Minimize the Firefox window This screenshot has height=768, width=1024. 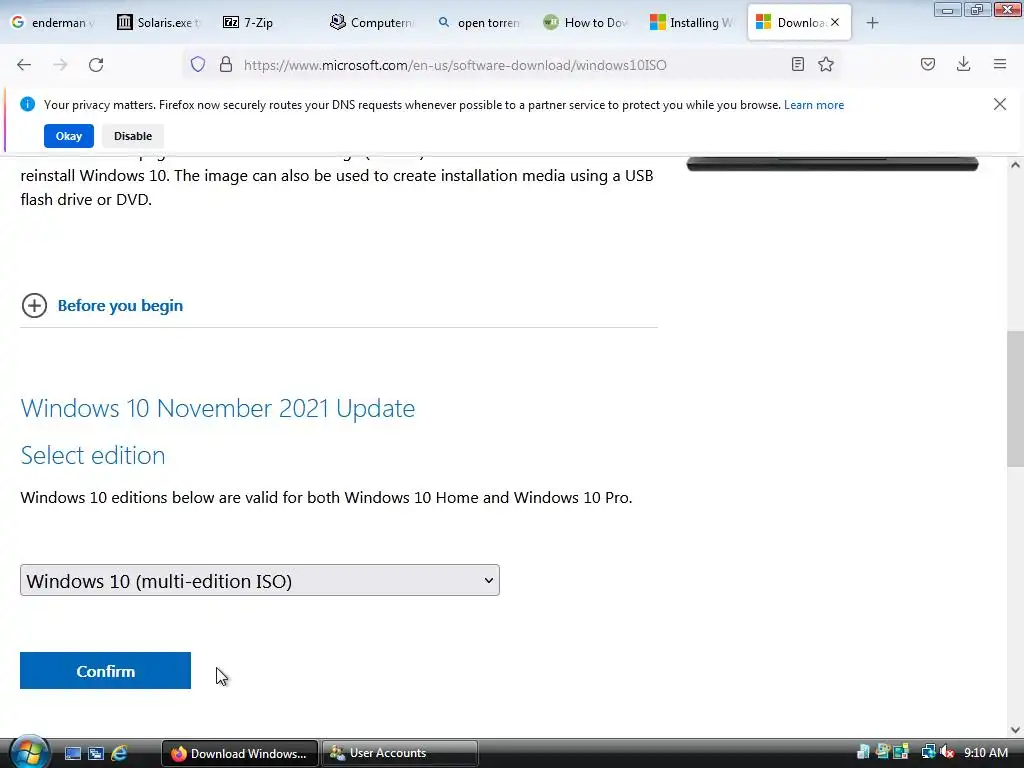coord(947,10)
